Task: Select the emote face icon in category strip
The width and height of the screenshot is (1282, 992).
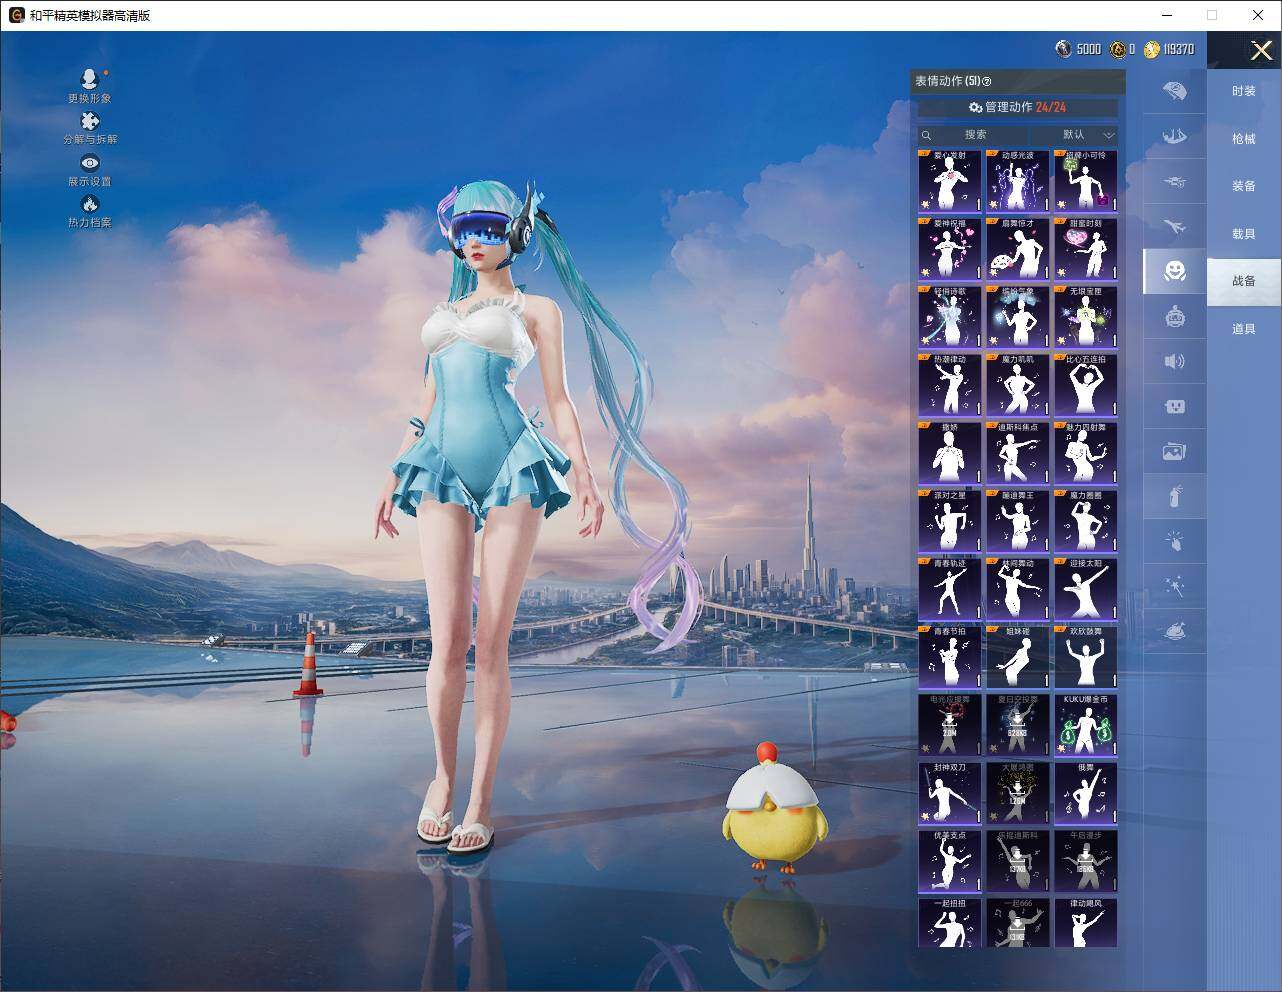Action: click(x=1174, y=271)
